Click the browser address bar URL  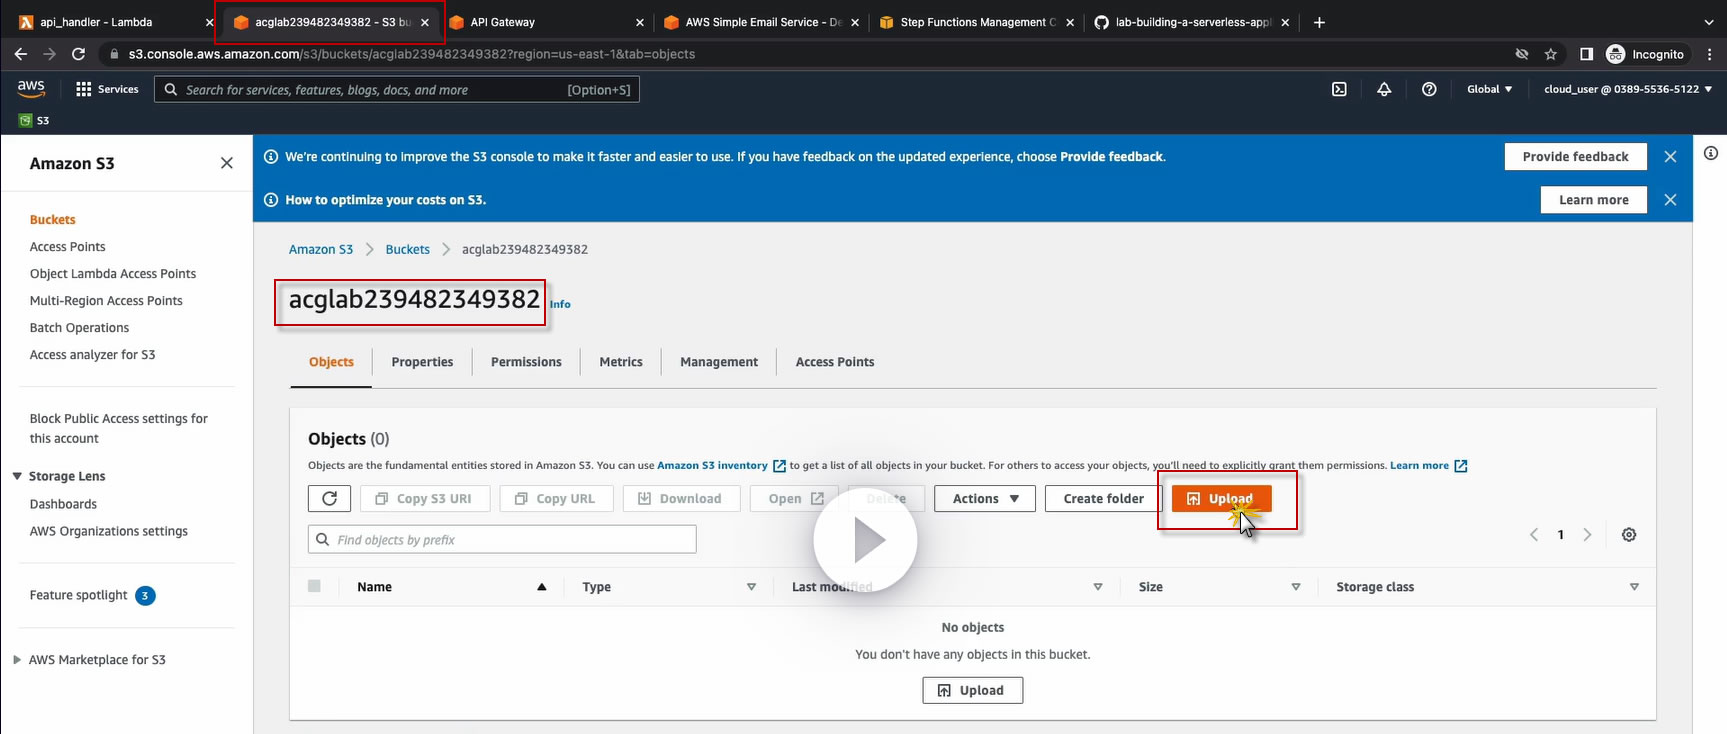[412, 54]
